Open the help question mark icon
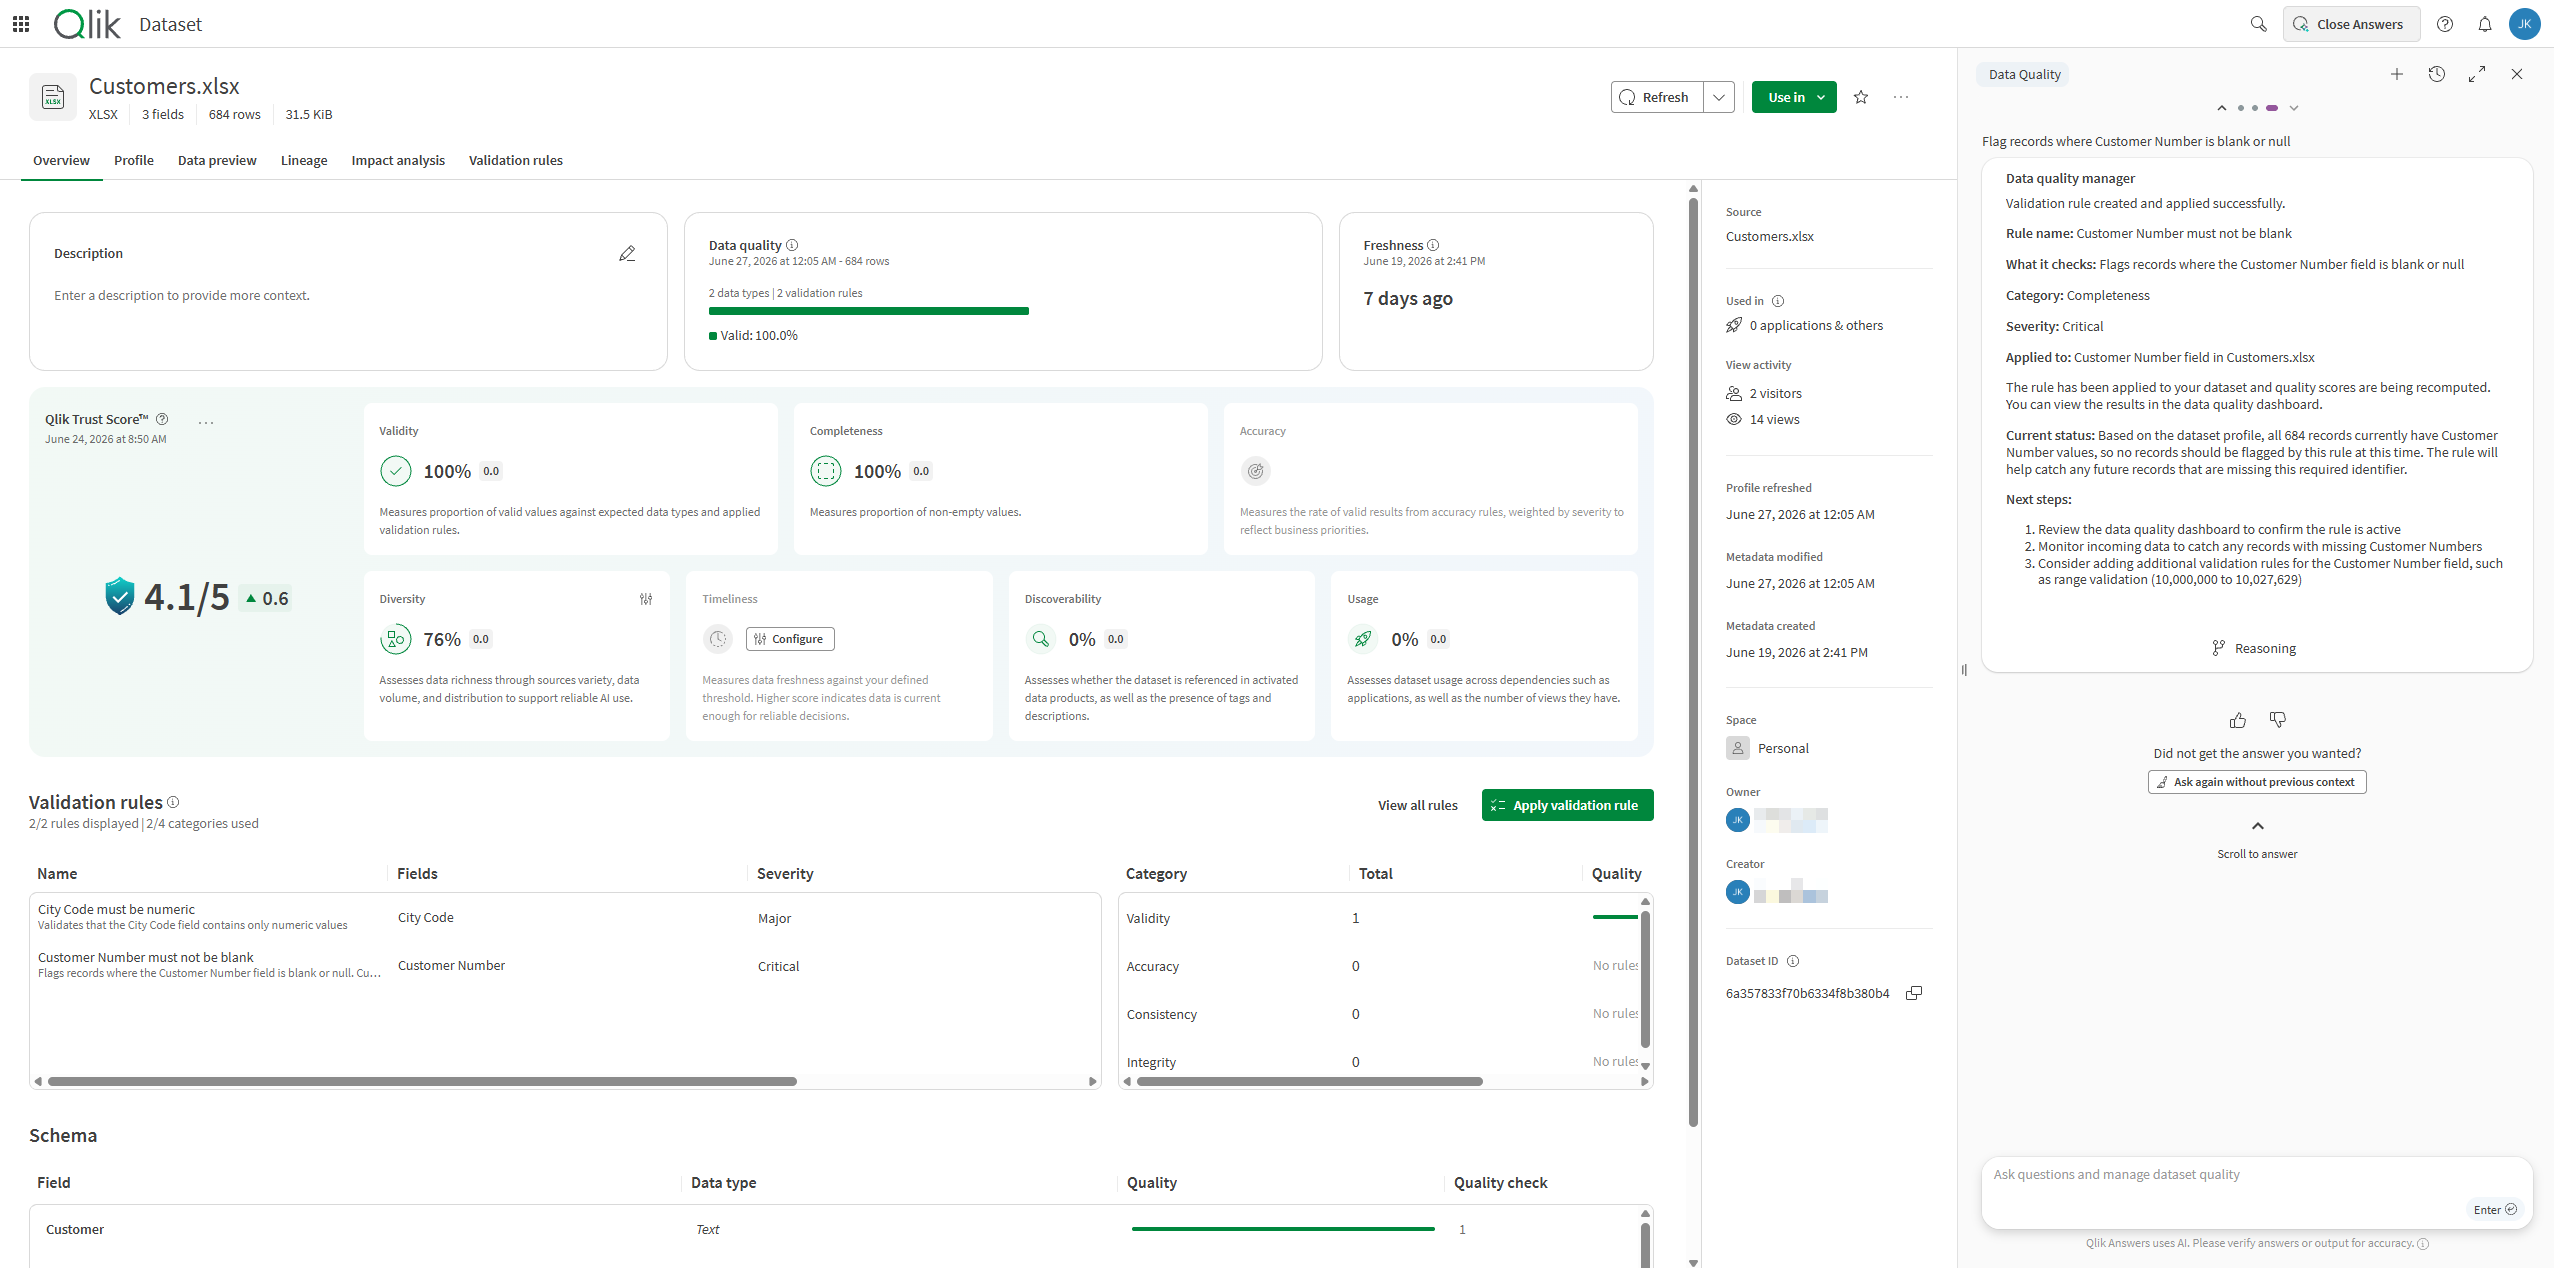Image resolution: width=2554 pixels, height=1268 pixels. (2445, 24)
